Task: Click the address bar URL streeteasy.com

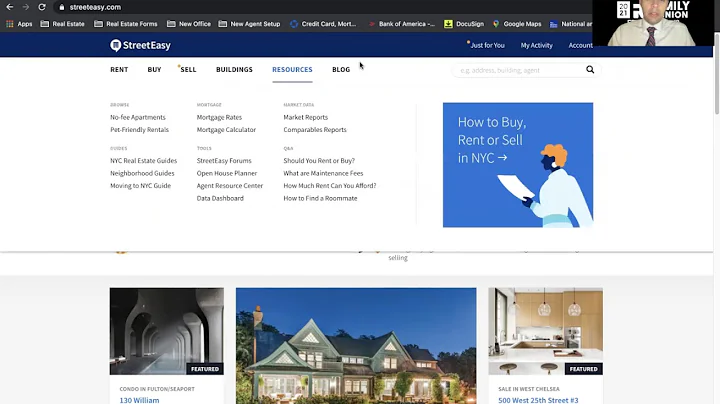Action: click(95, 7)
